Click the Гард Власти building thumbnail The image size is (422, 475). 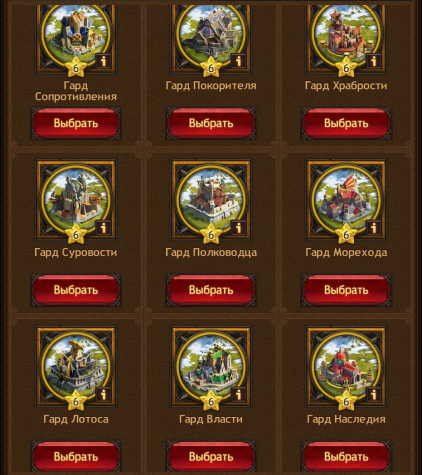point(211,366)
